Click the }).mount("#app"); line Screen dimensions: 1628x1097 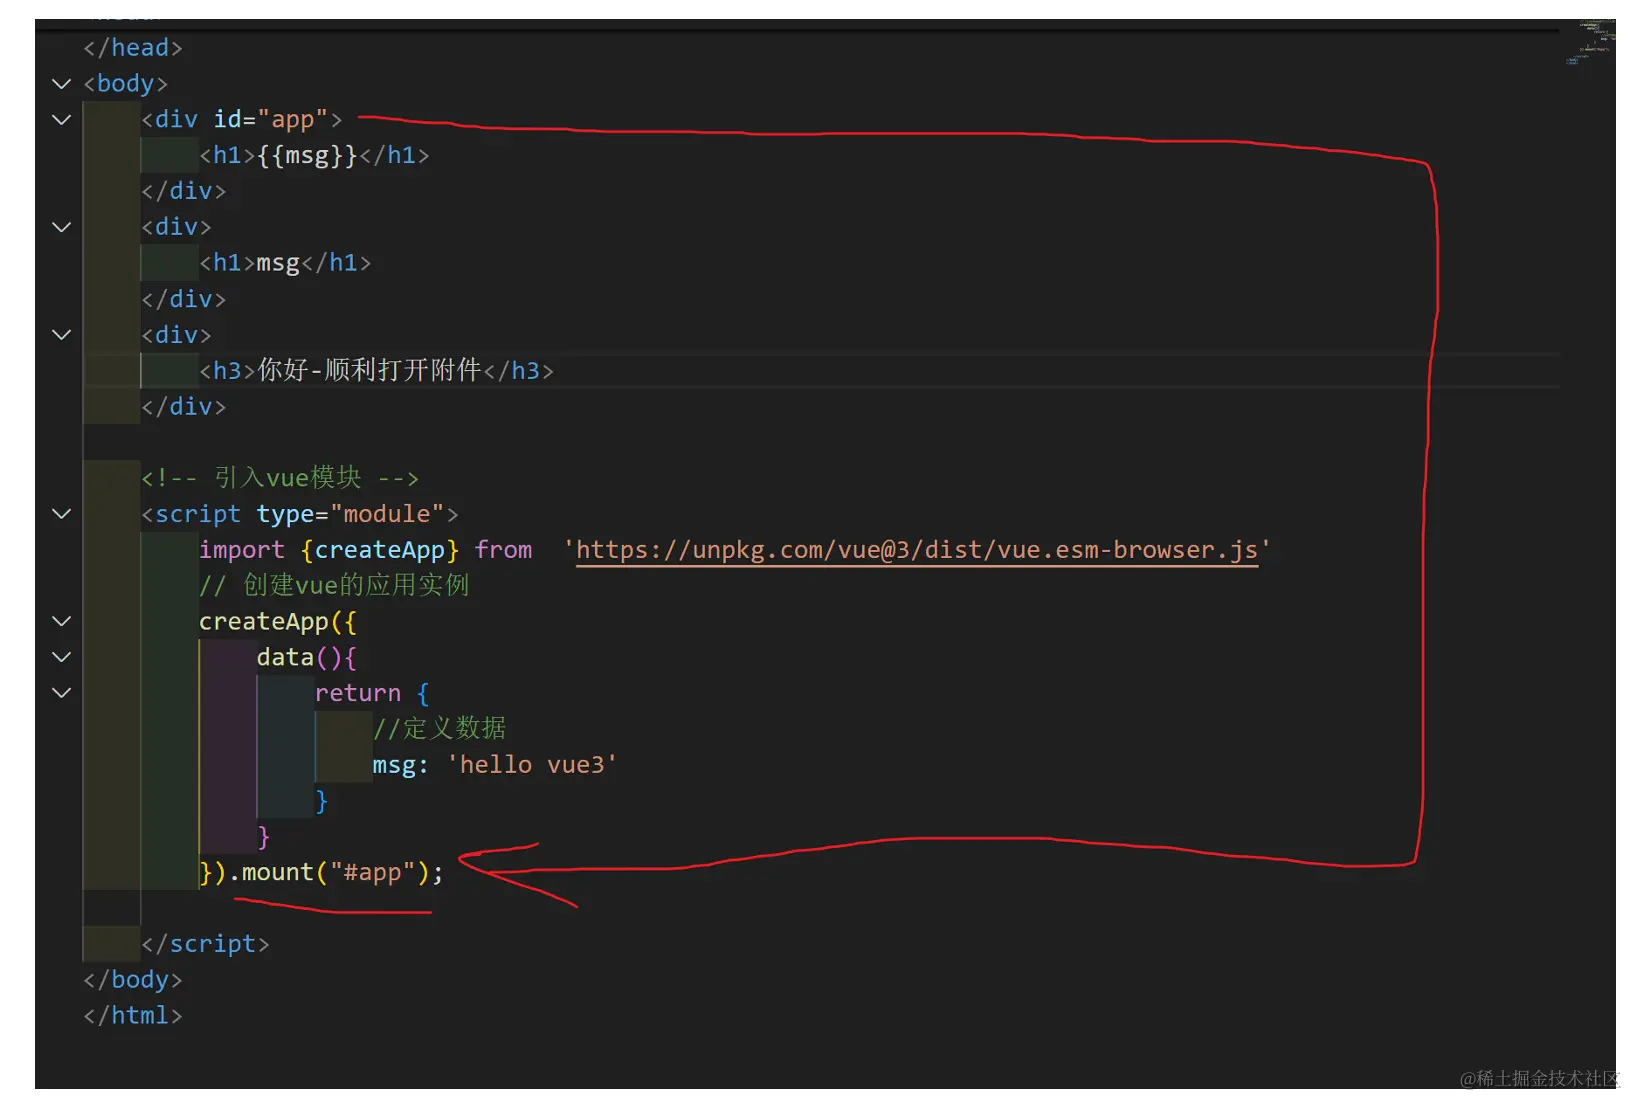321,873
